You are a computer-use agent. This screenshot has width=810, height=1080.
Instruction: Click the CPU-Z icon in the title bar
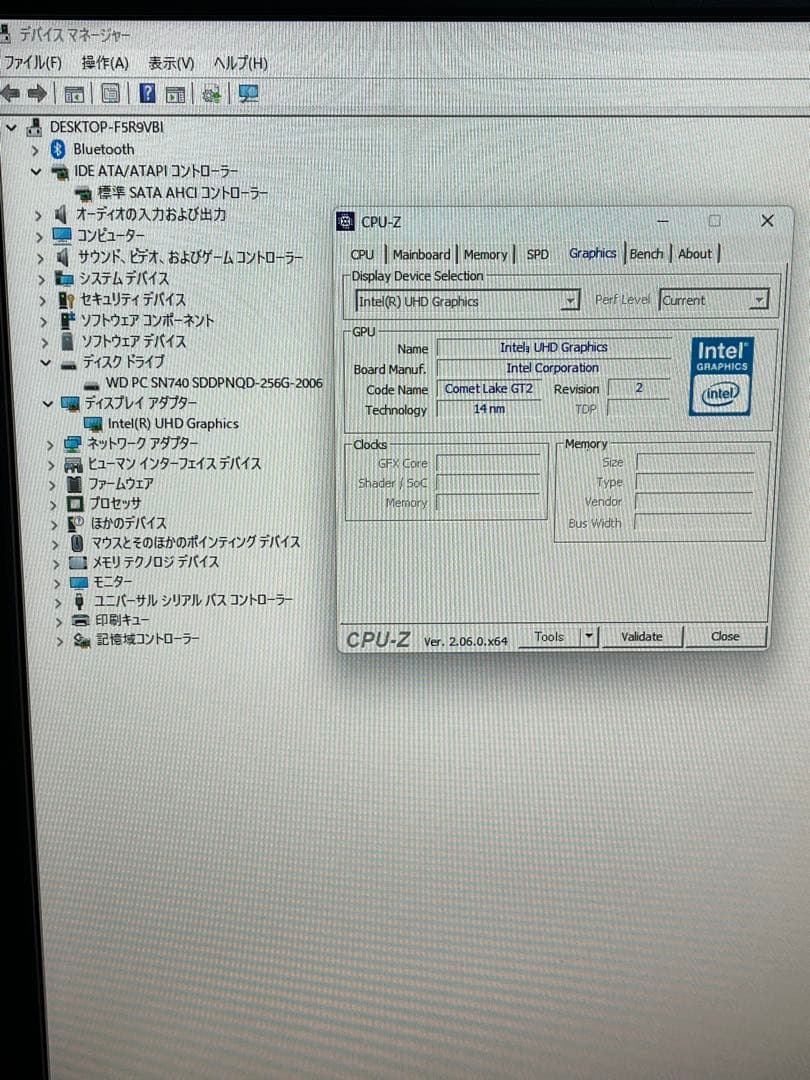pos(346,221)
